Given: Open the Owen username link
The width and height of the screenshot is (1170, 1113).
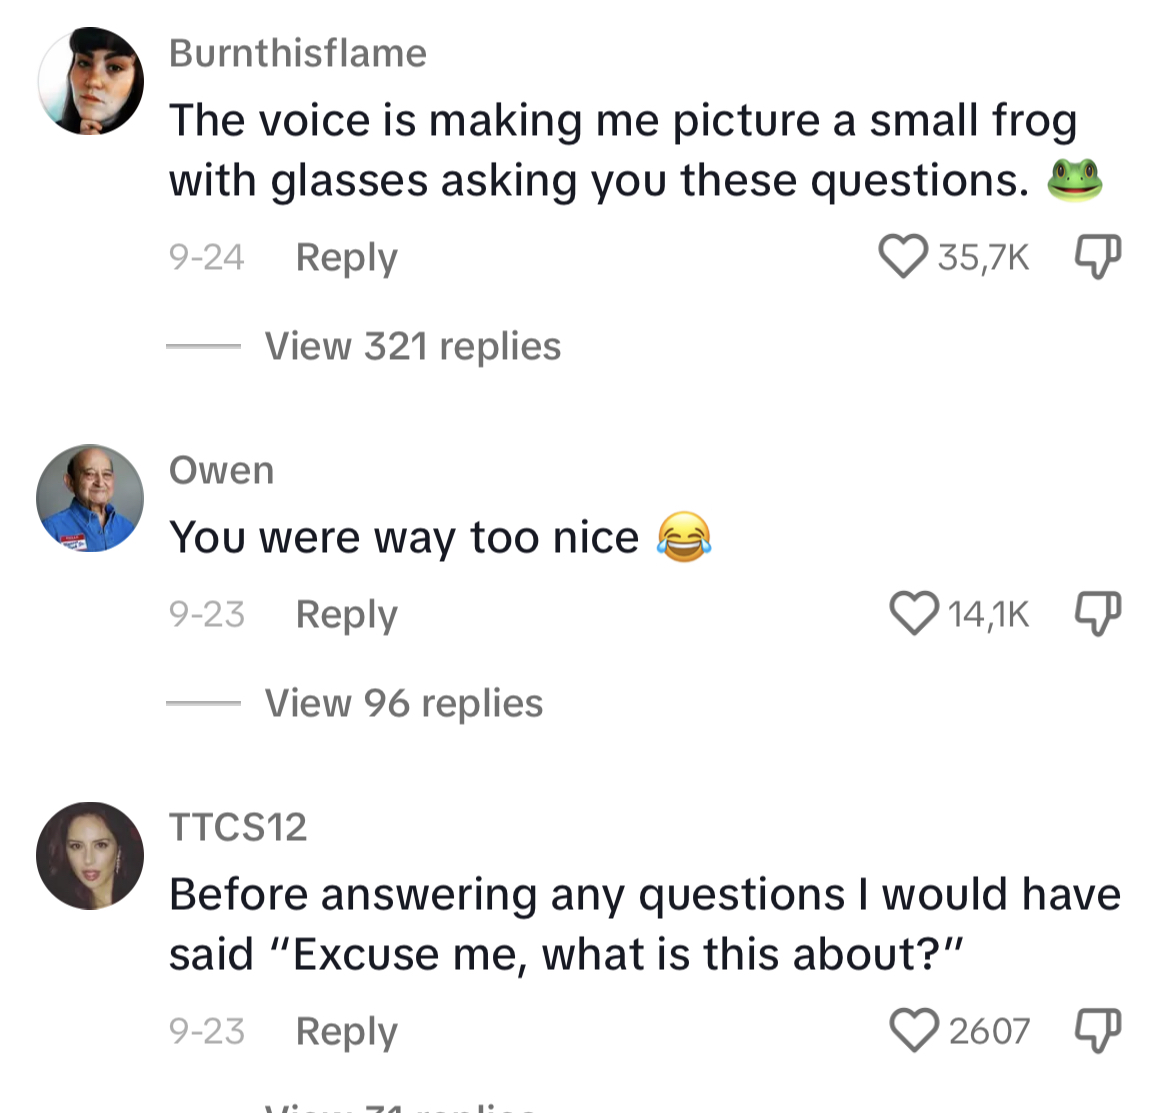Looking at the screenshot, I should coord(222,471).
